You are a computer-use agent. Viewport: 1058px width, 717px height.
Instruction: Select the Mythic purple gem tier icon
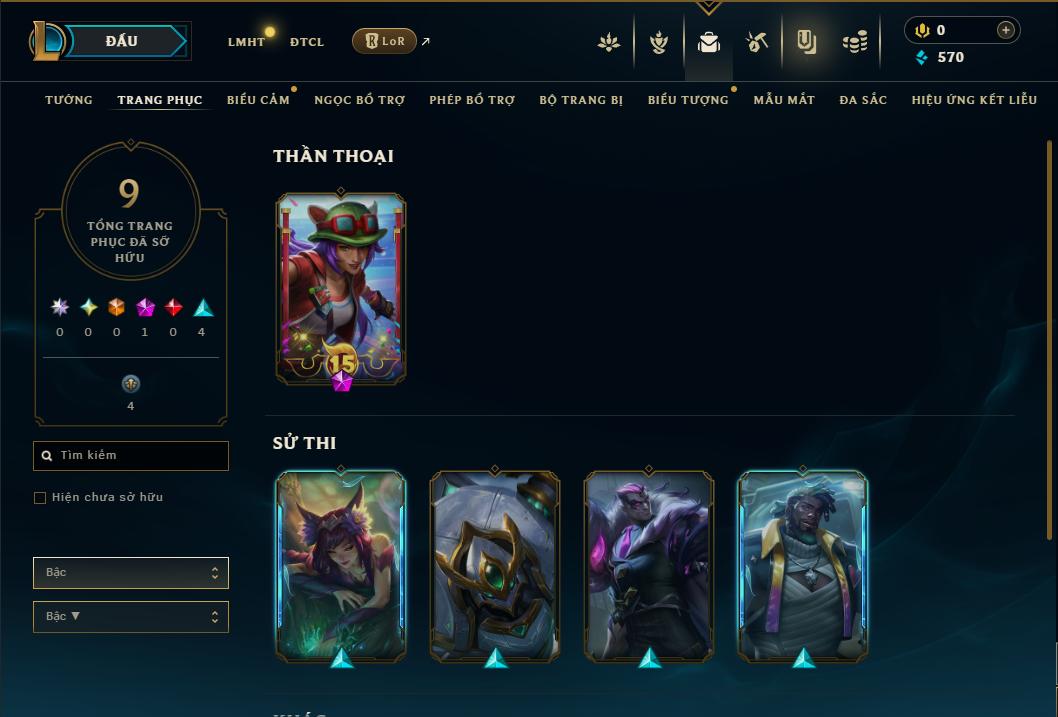(x=145, y=308)
